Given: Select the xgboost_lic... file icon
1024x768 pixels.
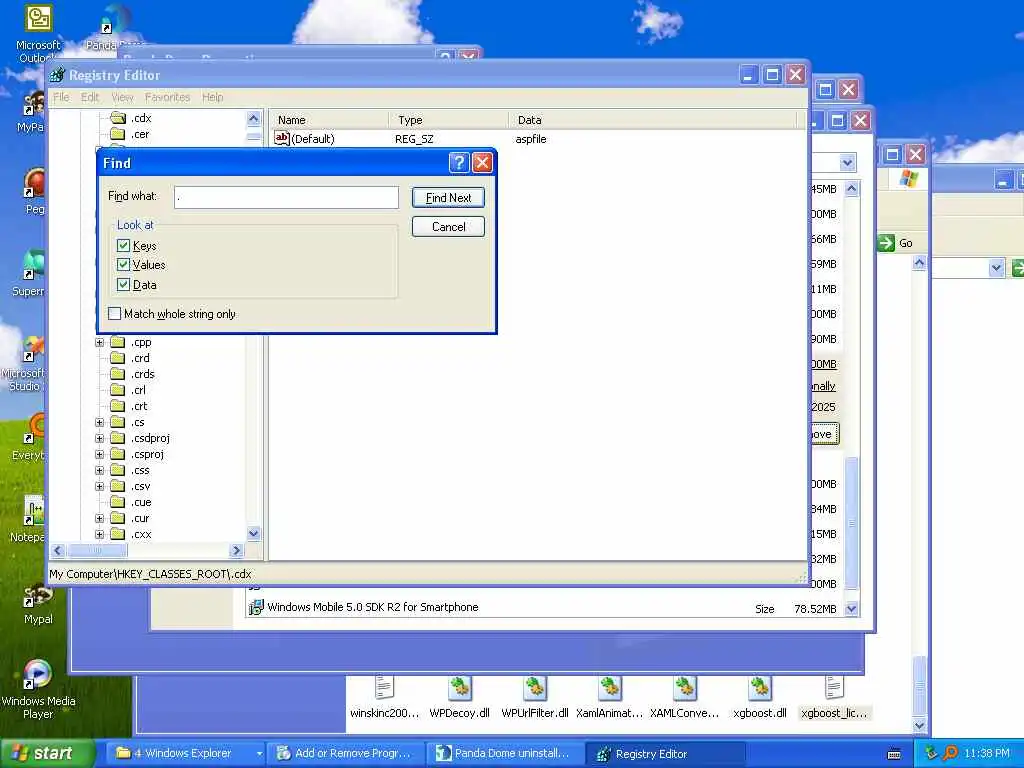Looking at the screenshot, I should pos(834,688).
